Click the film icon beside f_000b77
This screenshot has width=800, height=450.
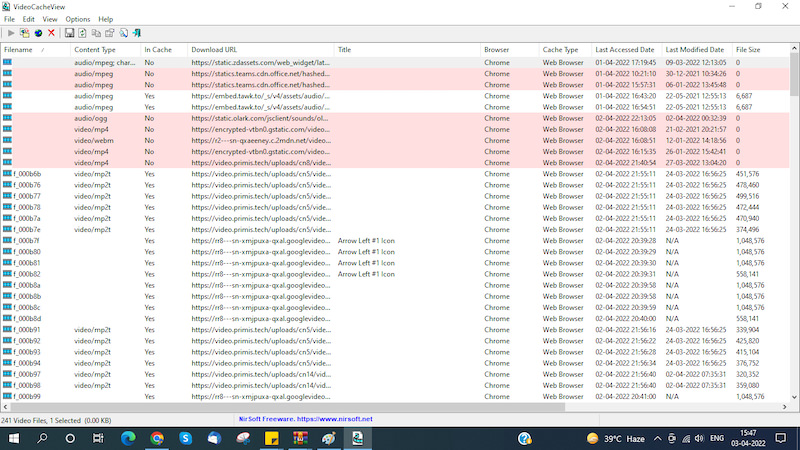pyautogui.click(x=7, y=196)
